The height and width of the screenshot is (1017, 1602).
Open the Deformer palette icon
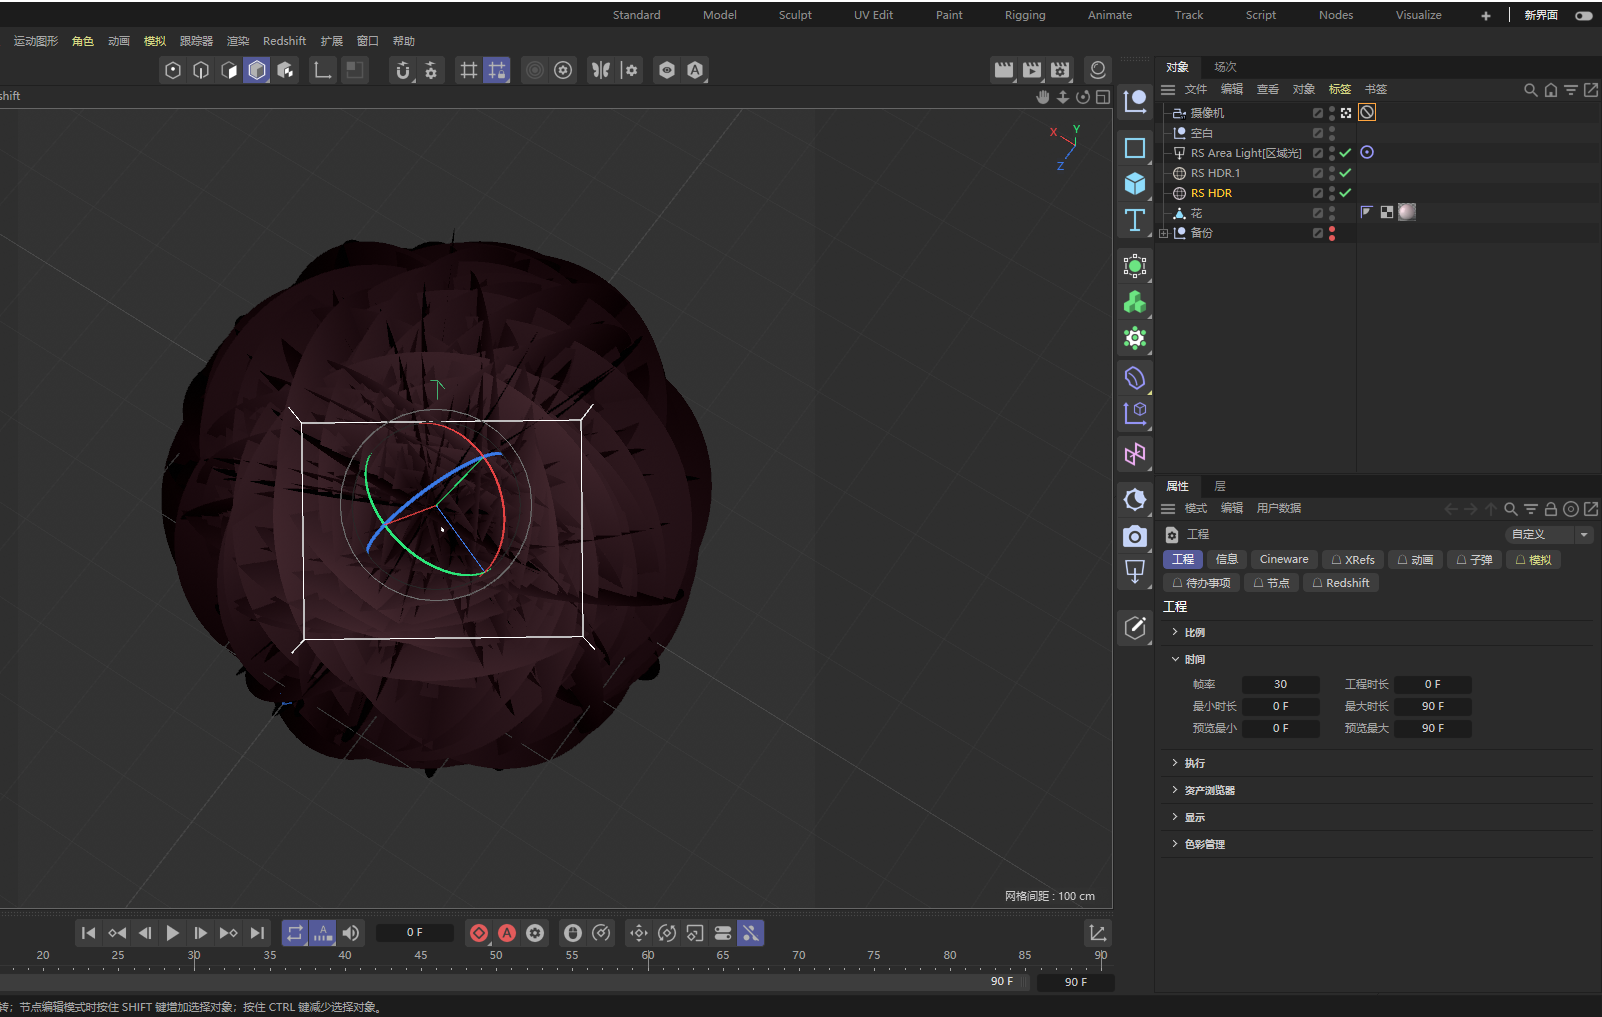pyautogui.click(x=1135, y=378)
